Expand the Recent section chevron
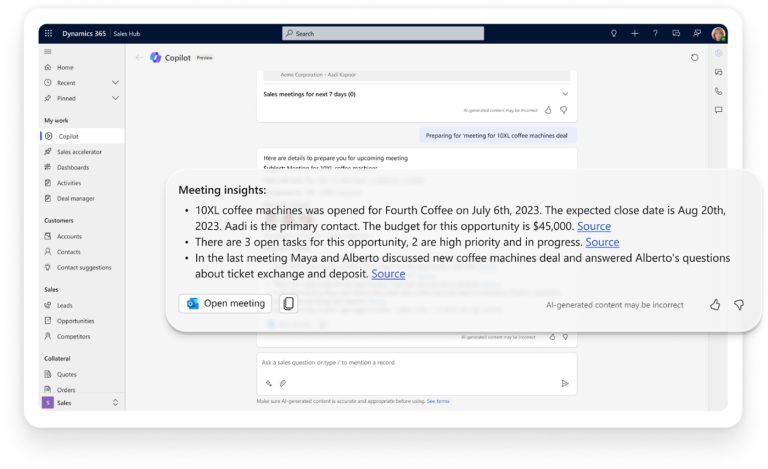The width and height of the screenshot is (768, 469). click(115, 83)
